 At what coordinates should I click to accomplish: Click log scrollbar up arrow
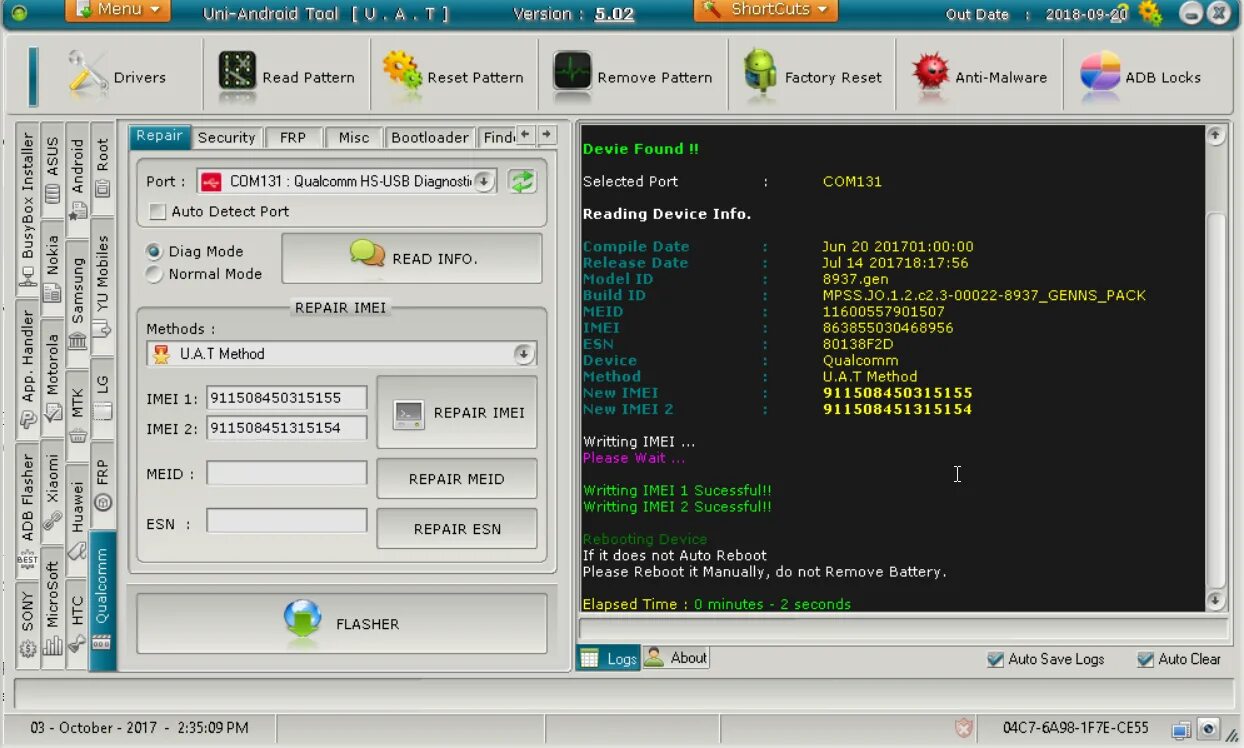[x=1216, y=135]
